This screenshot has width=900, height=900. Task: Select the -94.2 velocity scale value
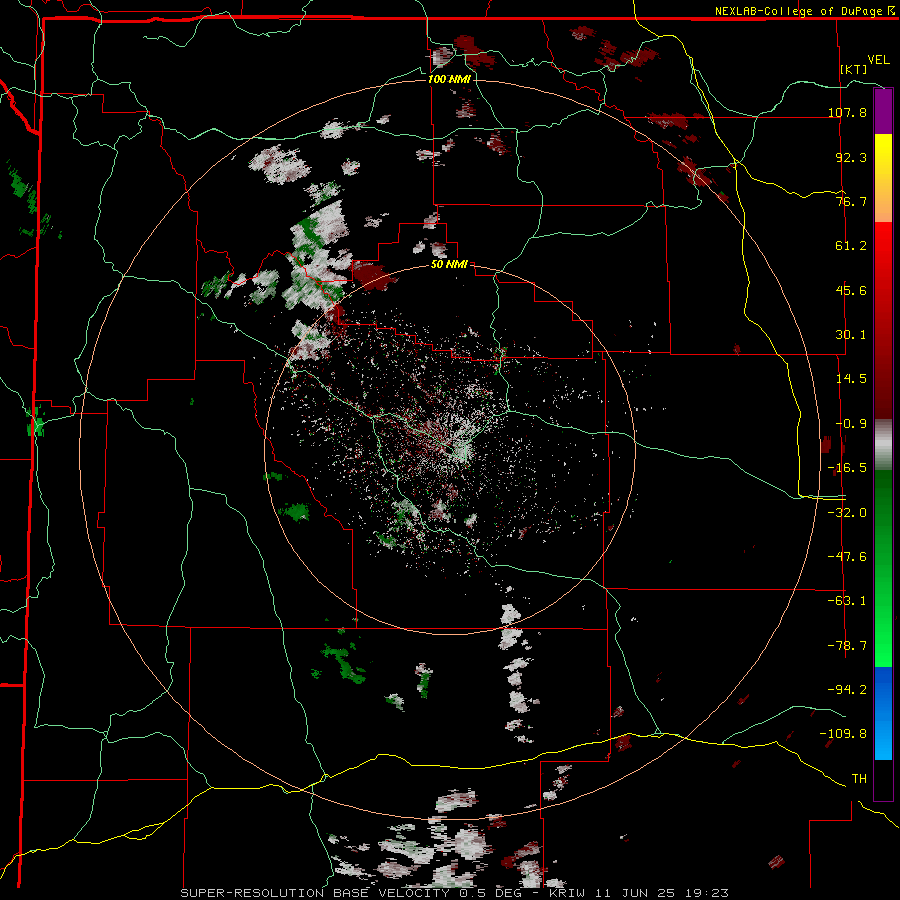847,689
